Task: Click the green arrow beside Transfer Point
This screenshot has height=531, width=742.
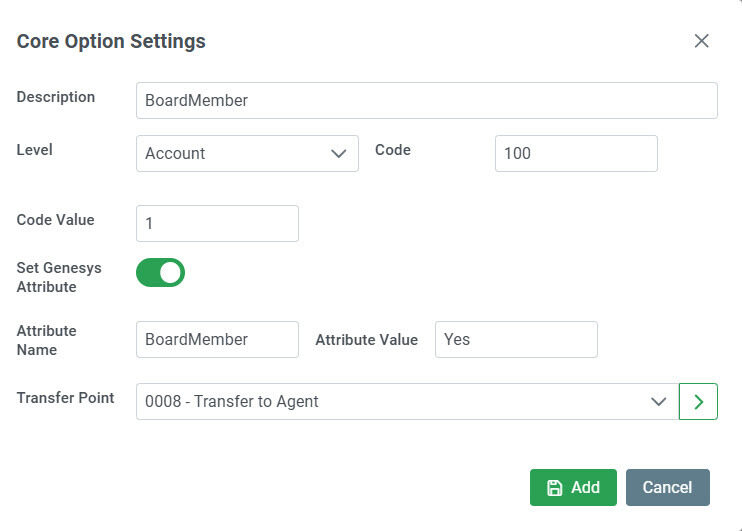Action: pos(698,401)
